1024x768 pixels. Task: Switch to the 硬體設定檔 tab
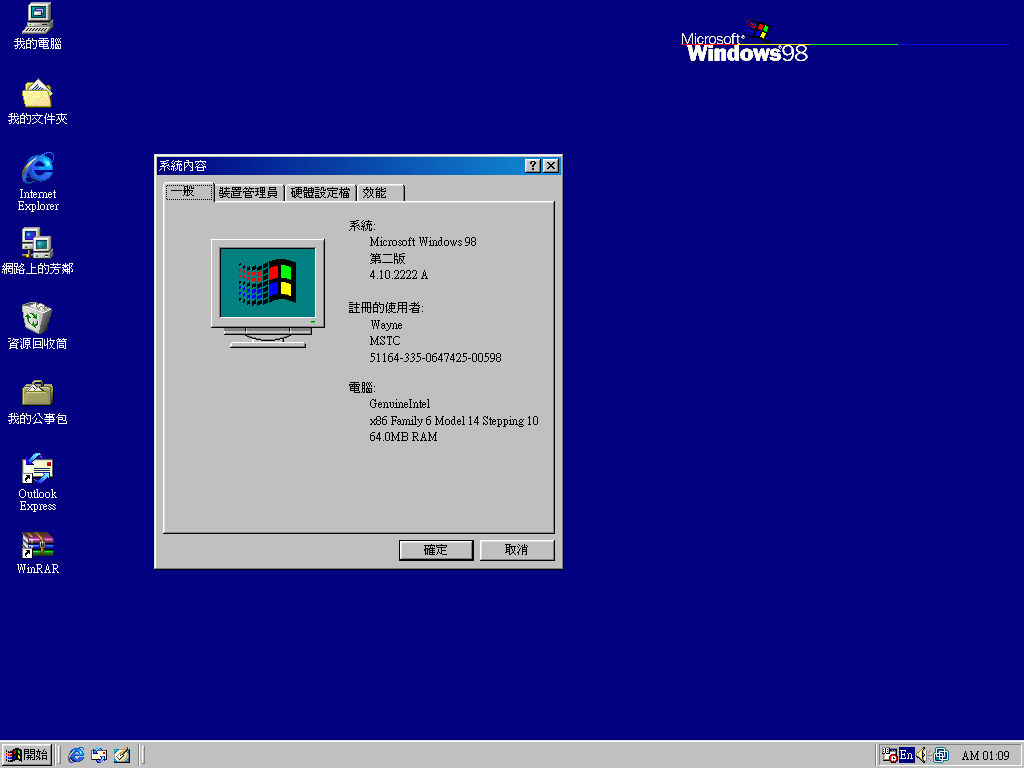(x=321, y=193)
